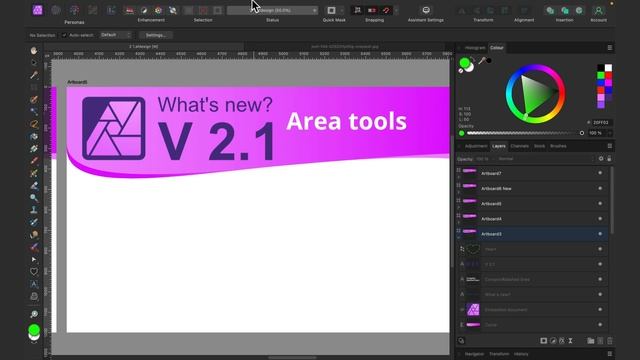Click the first Insertion target icon

550,10
